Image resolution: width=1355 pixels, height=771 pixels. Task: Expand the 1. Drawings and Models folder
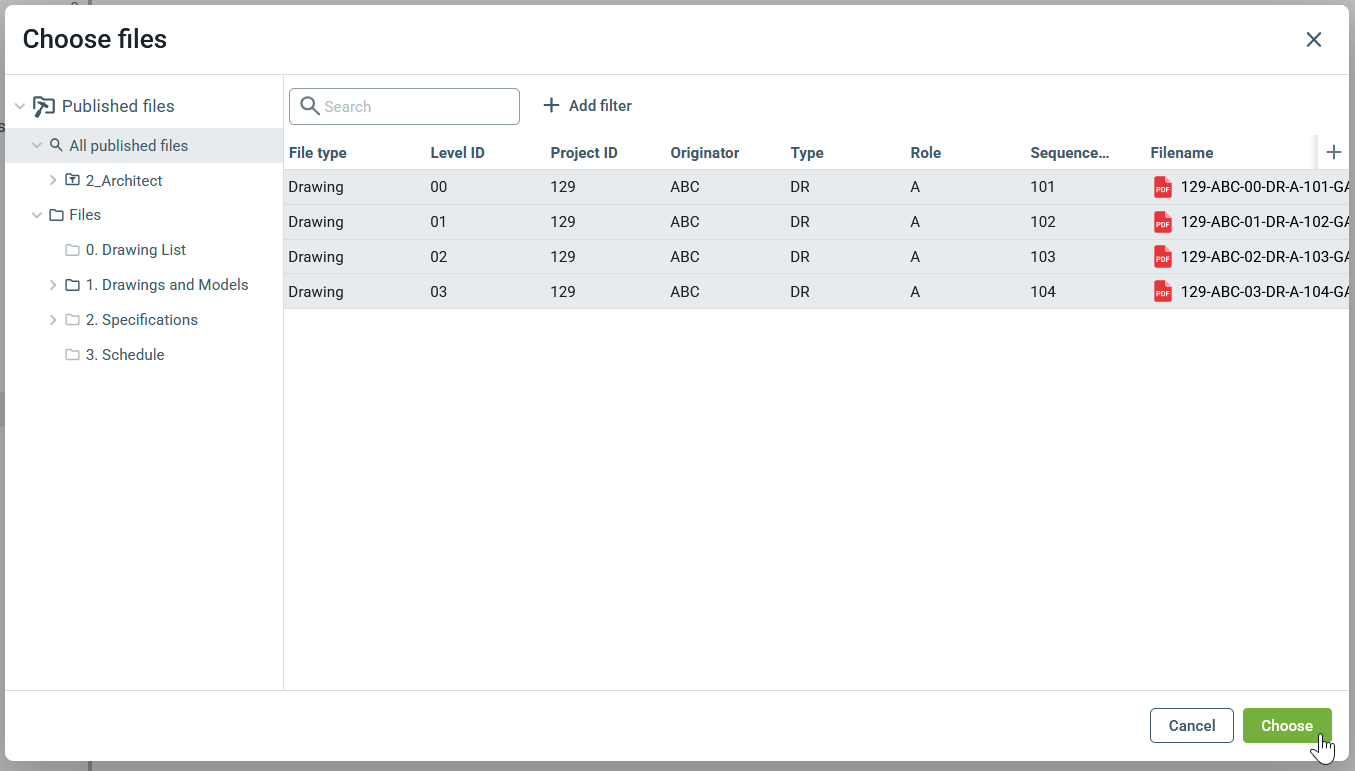coord(53,285)
